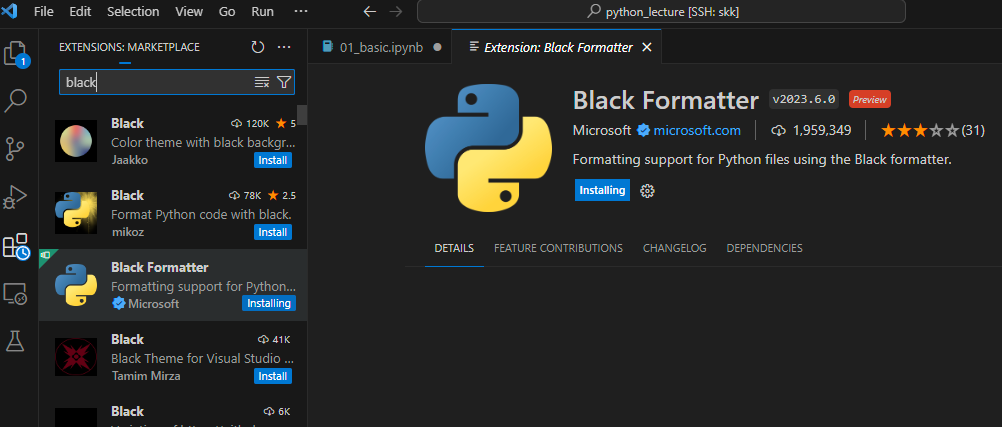Click the Preview badge
Screen dimensions: 1002x427
[870, 99]
